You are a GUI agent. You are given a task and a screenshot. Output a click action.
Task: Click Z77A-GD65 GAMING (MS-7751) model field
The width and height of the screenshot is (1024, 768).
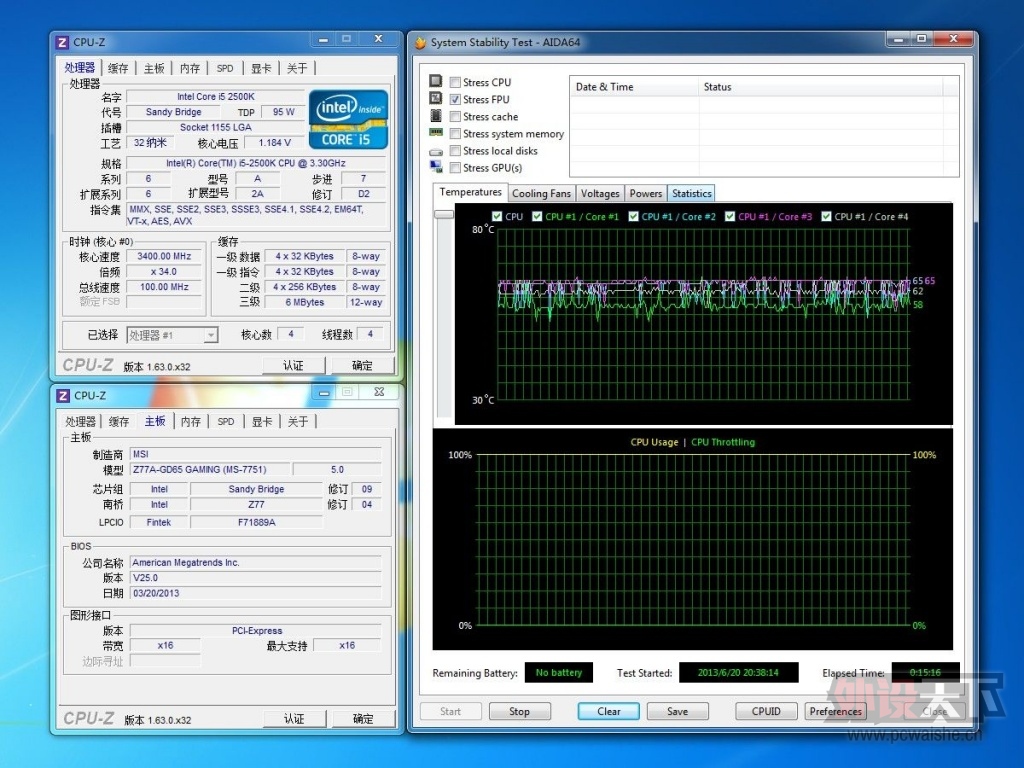pos(210,469)
